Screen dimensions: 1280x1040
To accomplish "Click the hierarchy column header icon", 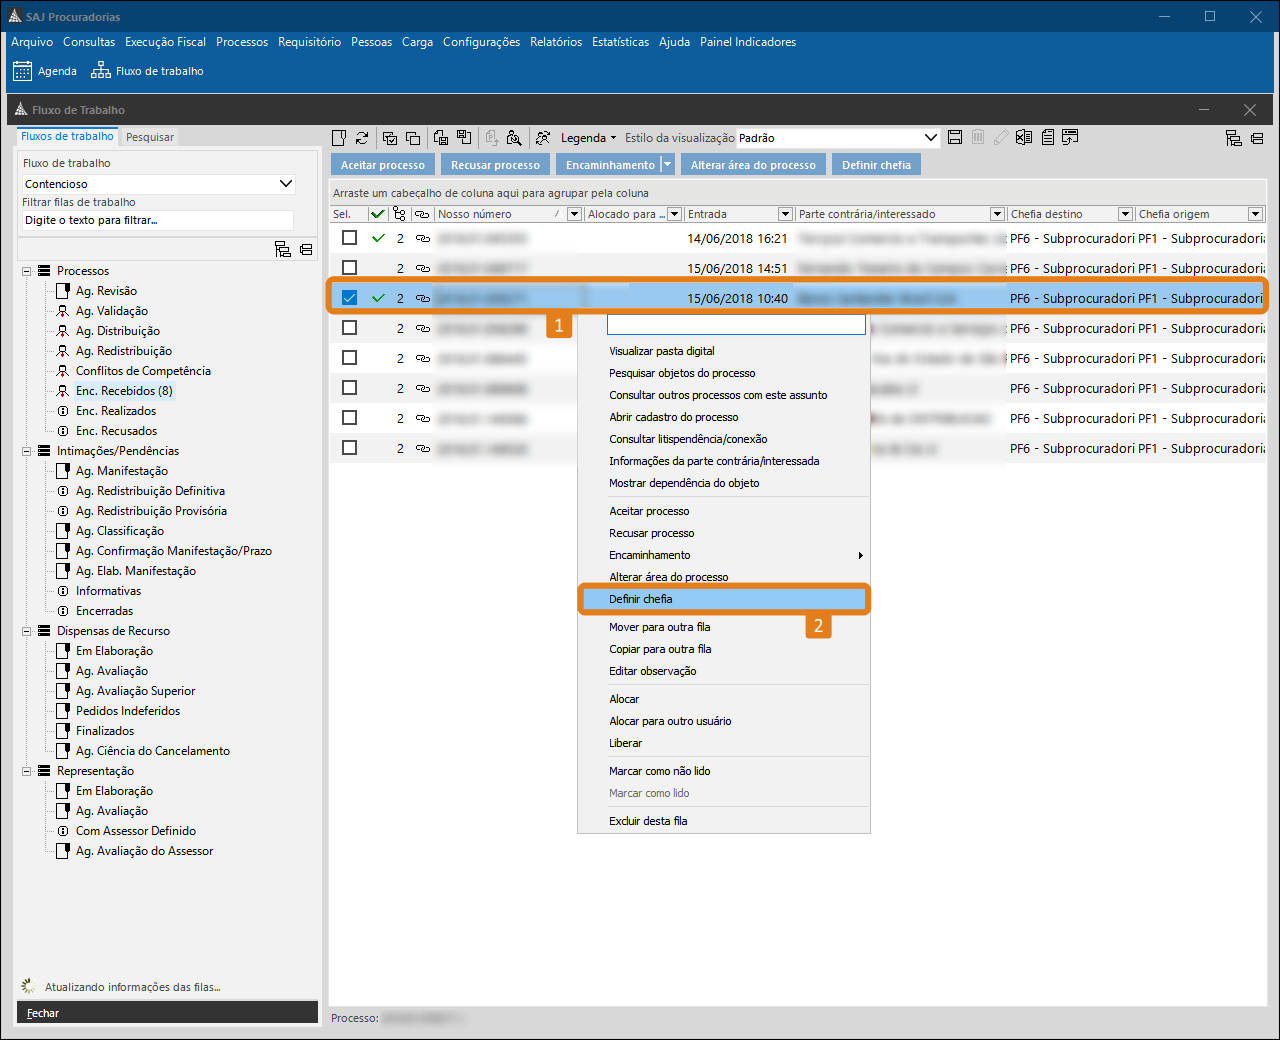I will click(x=400, y=214).
